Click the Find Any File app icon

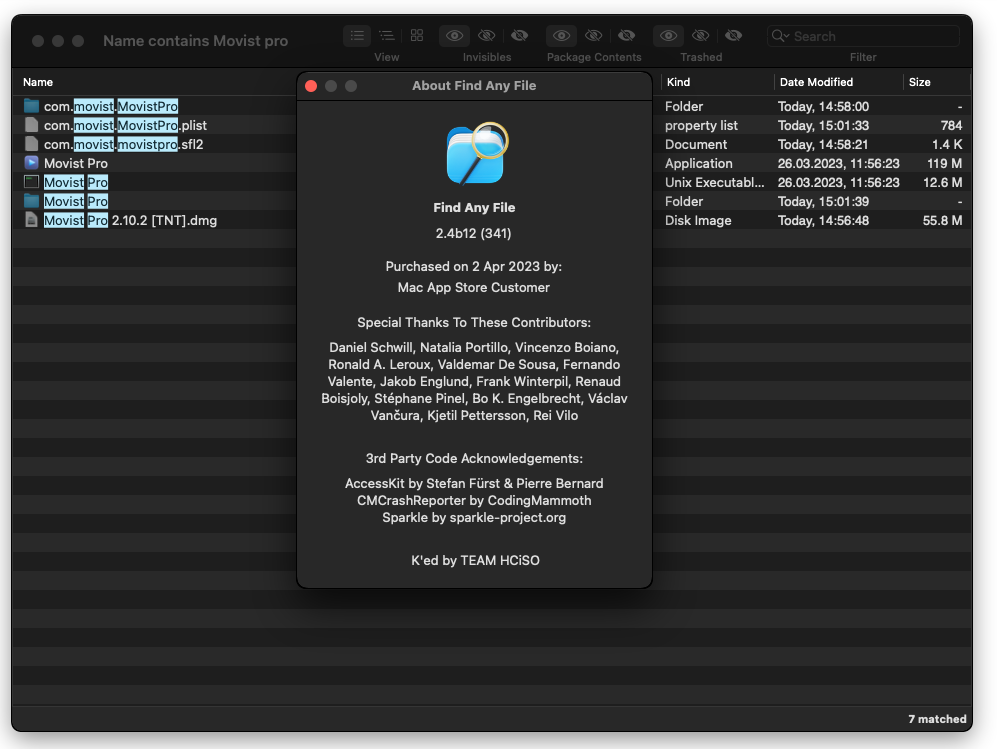tap(475, 153)
